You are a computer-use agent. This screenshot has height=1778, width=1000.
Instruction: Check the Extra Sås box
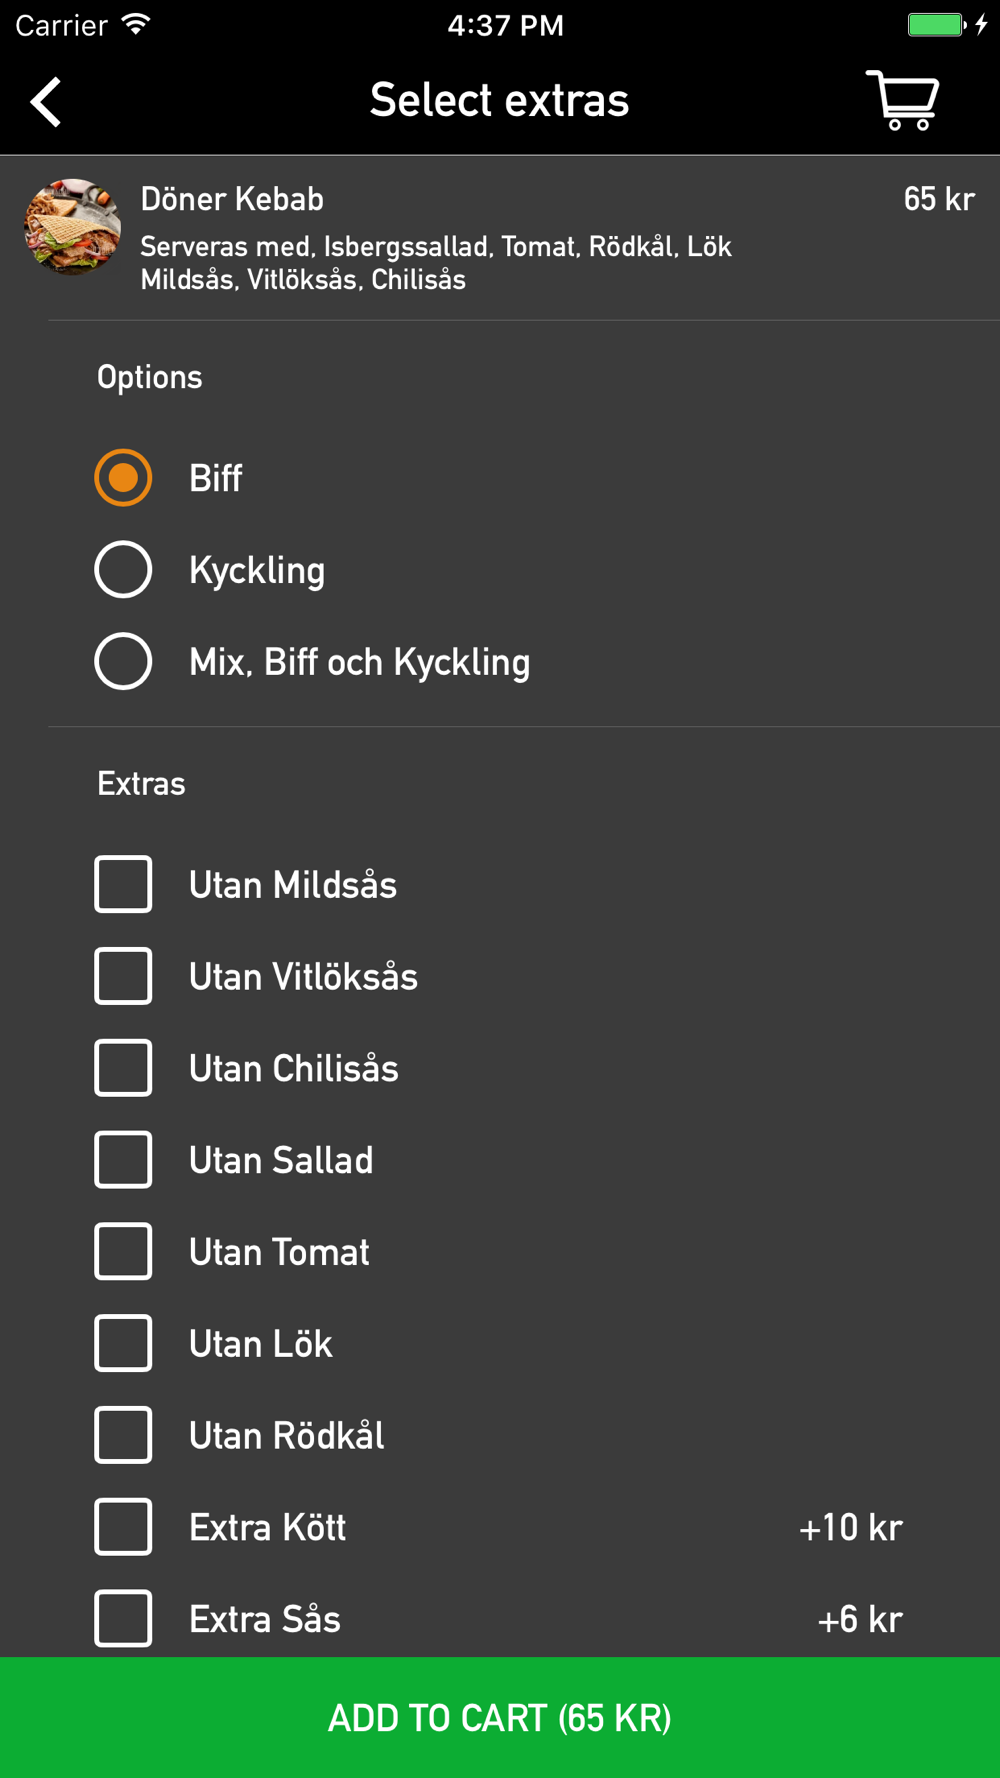coord(123,1619)
